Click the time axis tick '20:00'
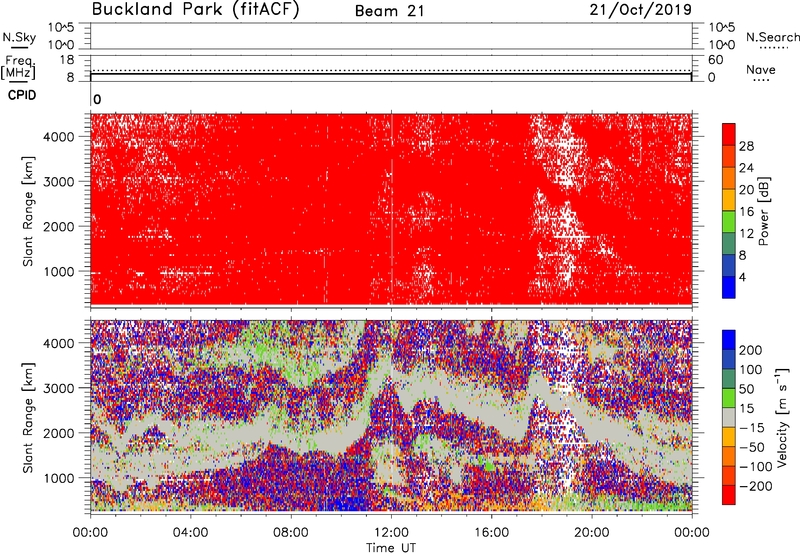Viewport: 800px width, 554px height. tap(592, 533)
